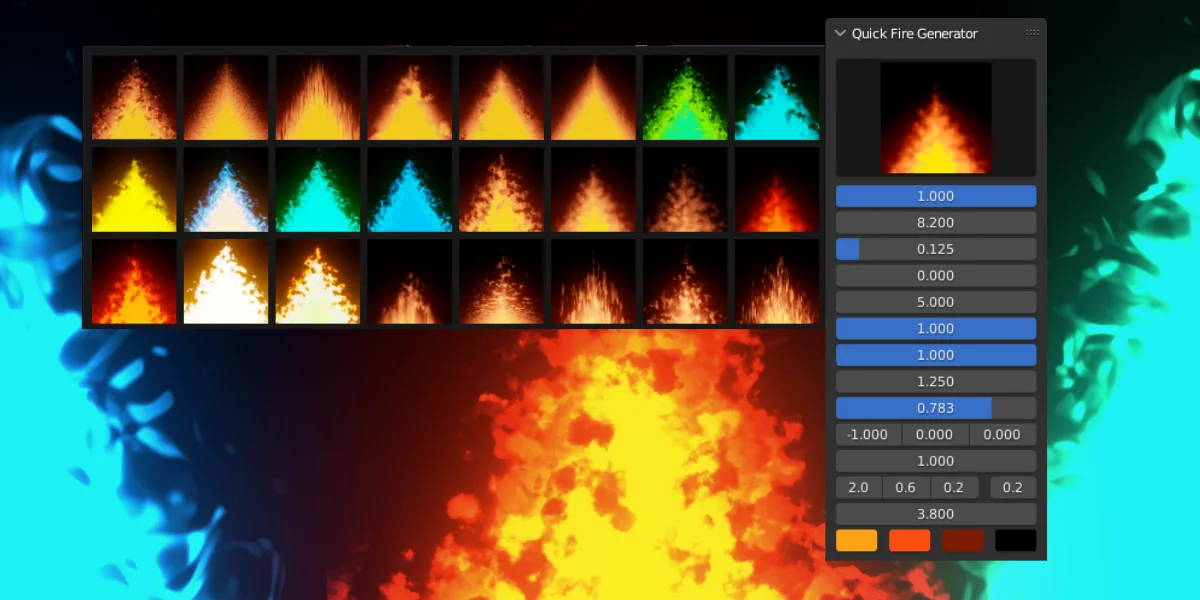Choose the cyan fire preset in top row
This screenshot has height=600, width=1200.
pyautogui.click(x=777, y=97)
